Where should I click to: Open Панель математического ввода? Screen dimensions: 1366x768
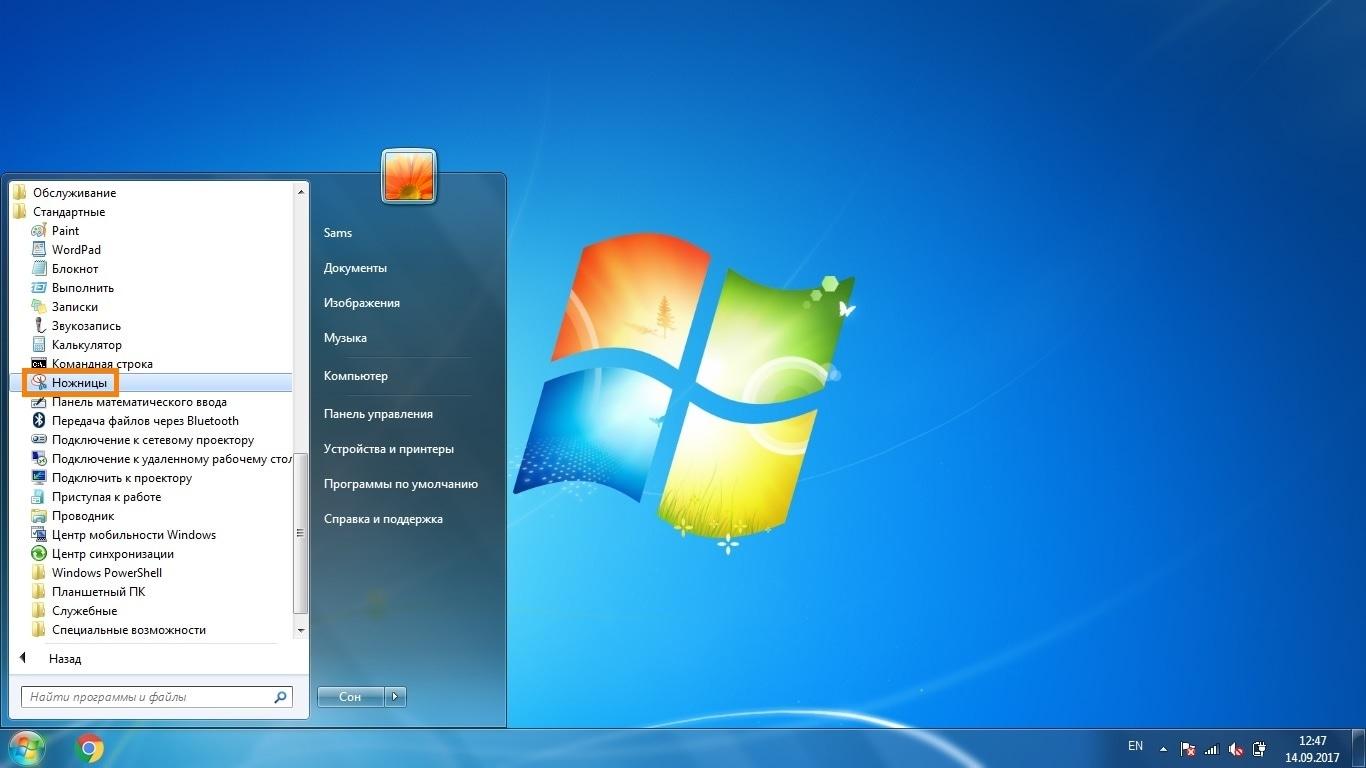coord(139,402)
